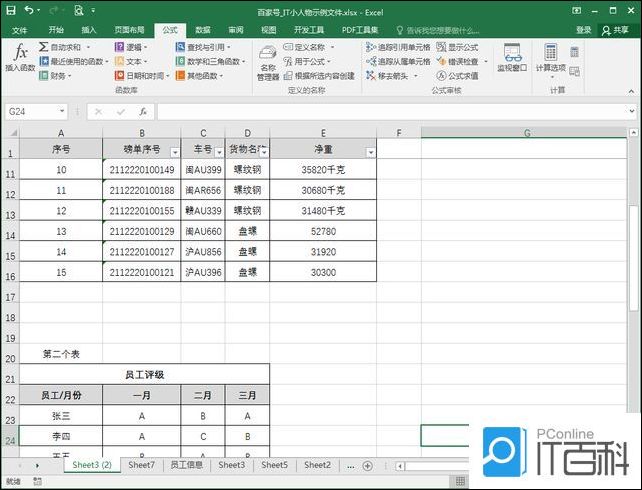The height and width of the screenshot is (490, 642).
Task: Click into the formula bar input
Action: point(392,111)
